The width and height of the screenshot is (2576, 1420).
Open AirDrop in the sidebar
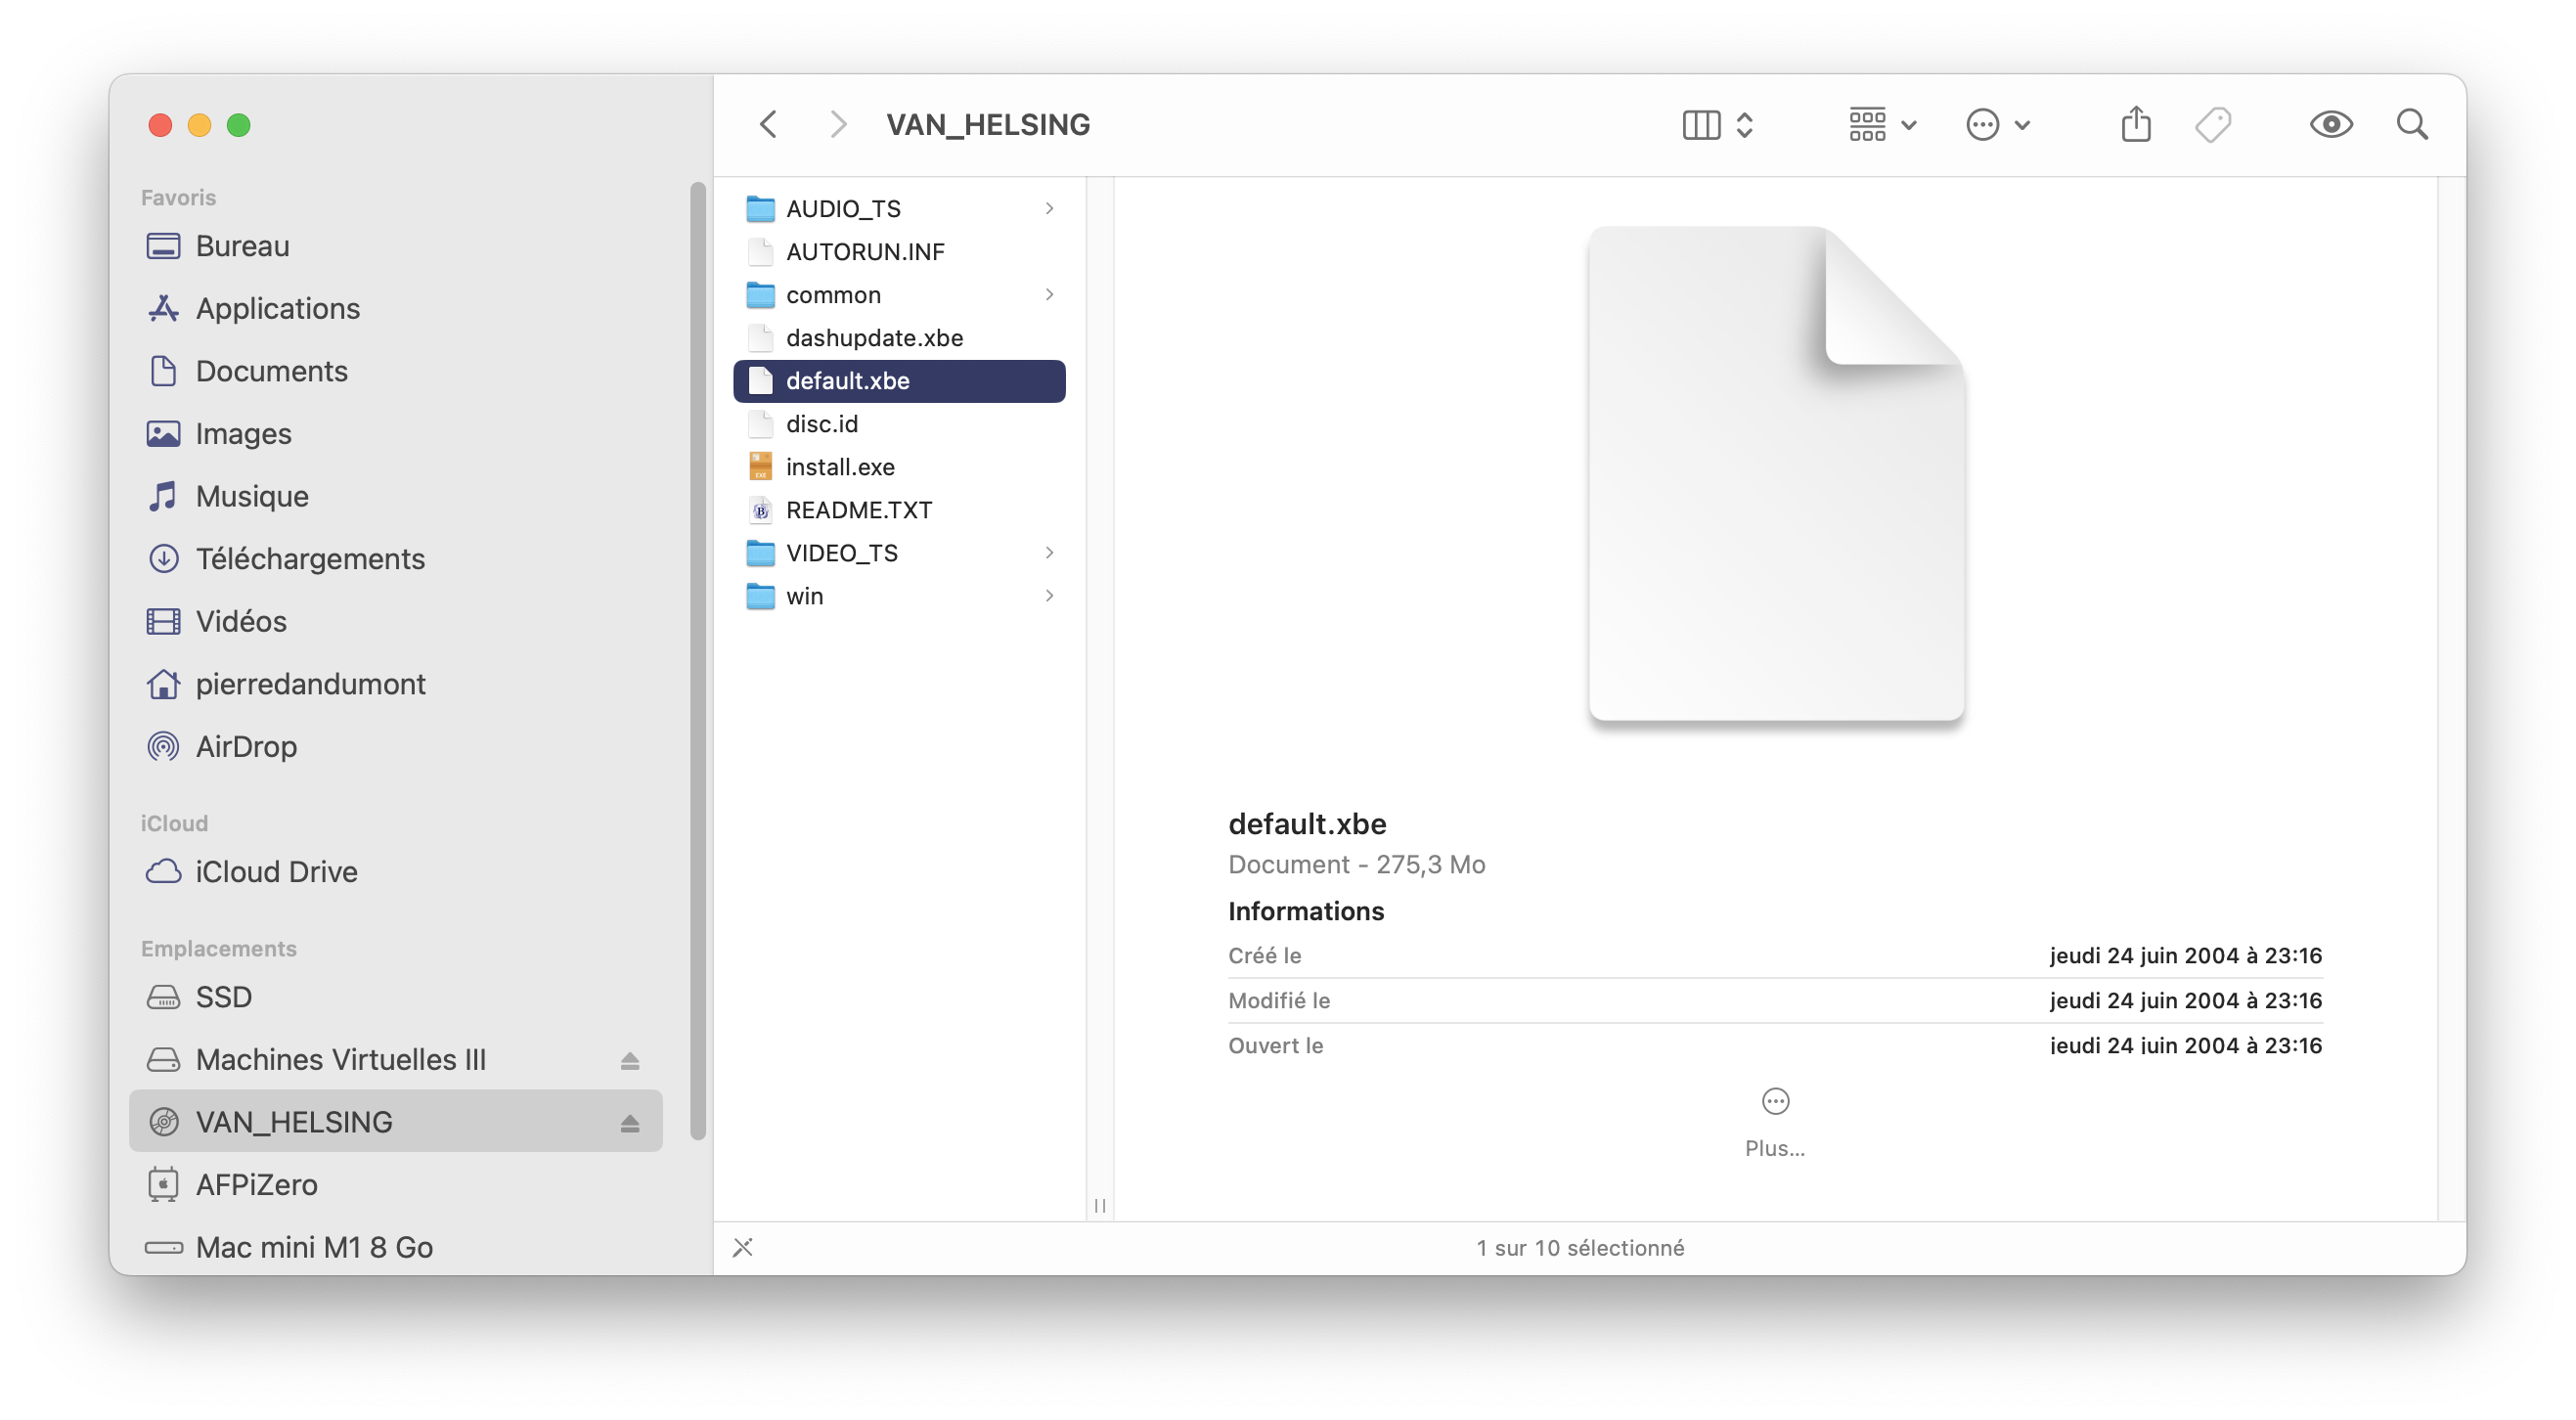(395, 746)
